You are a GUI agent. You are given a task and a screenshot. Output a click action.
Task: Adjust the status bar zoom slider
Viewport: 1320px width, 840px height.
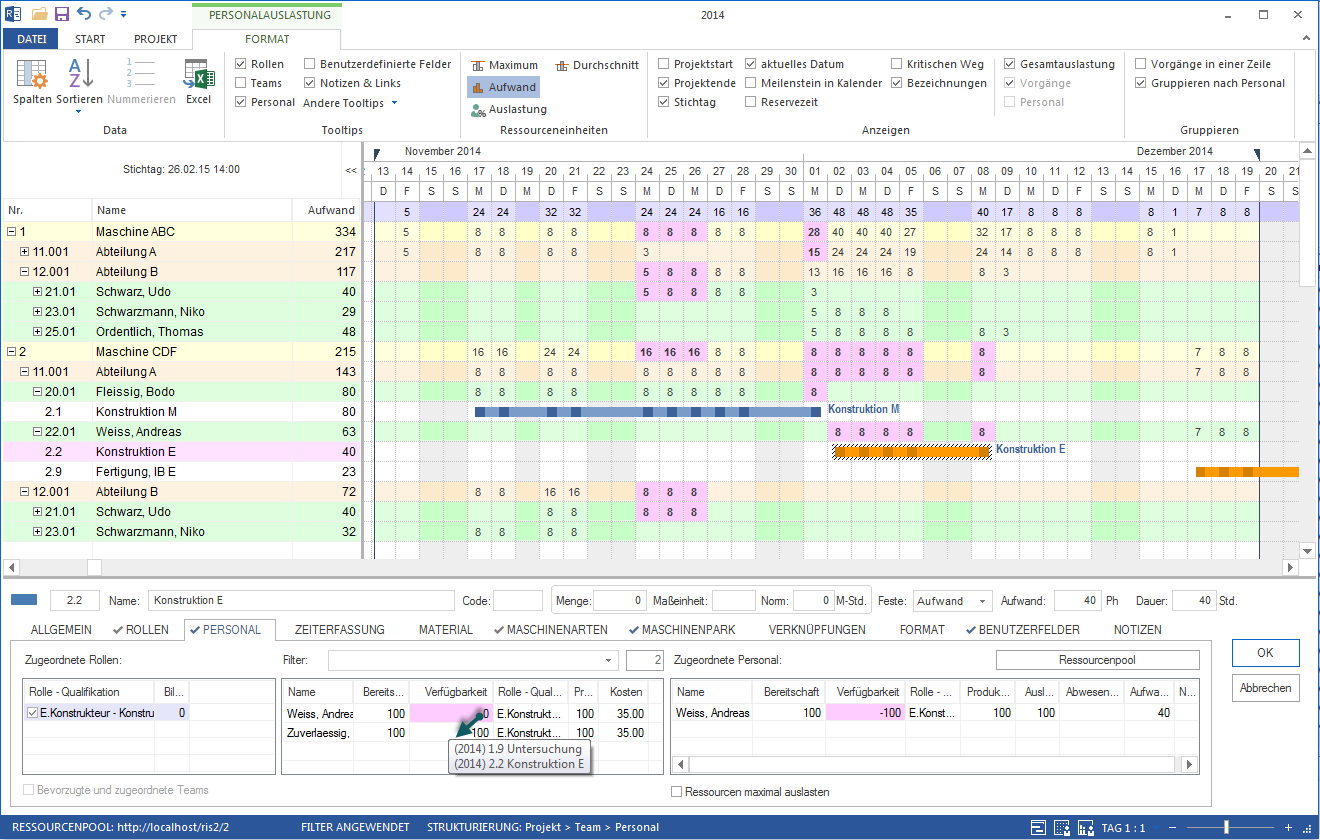click(x=1226, y=828)
